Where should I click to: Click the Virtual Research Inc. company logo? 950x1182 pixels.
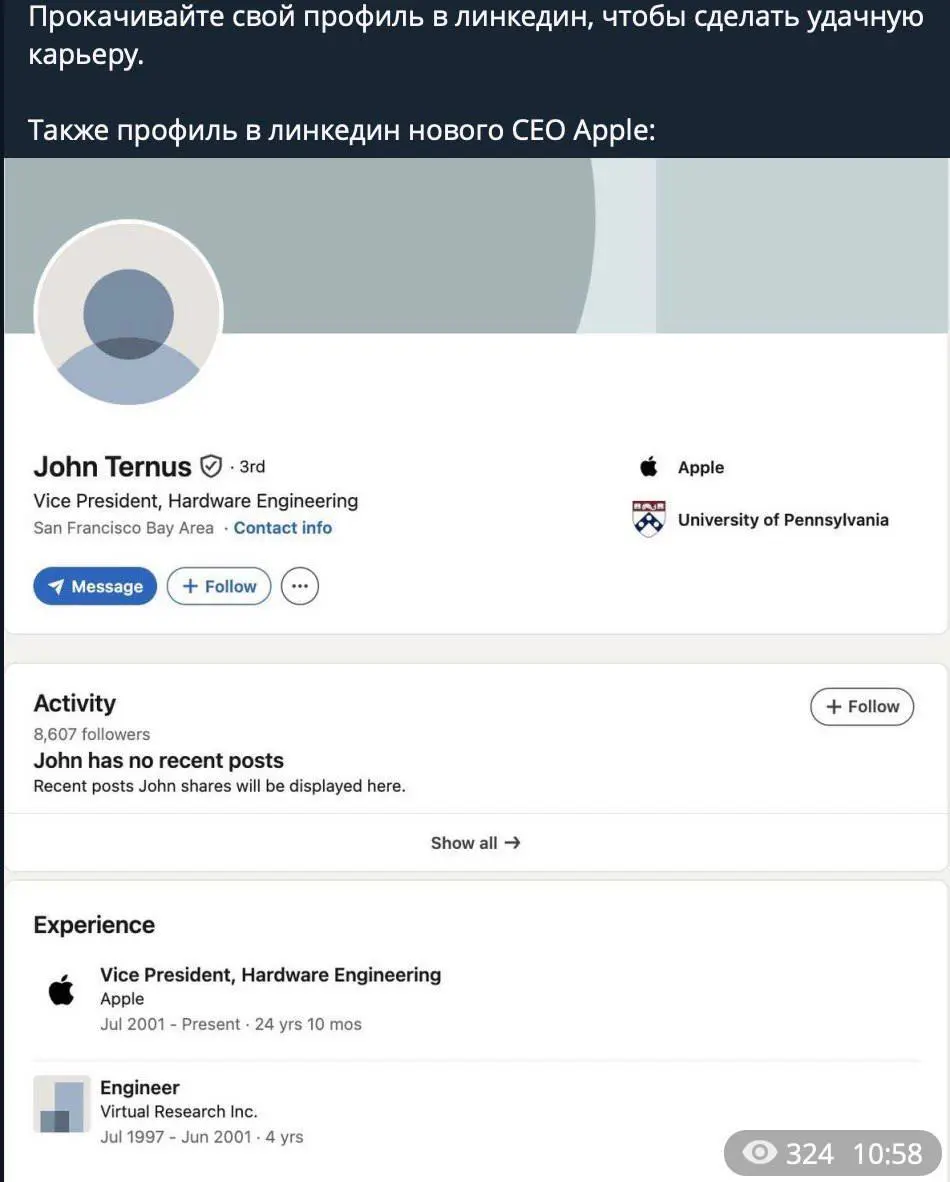pos(62,1104)
